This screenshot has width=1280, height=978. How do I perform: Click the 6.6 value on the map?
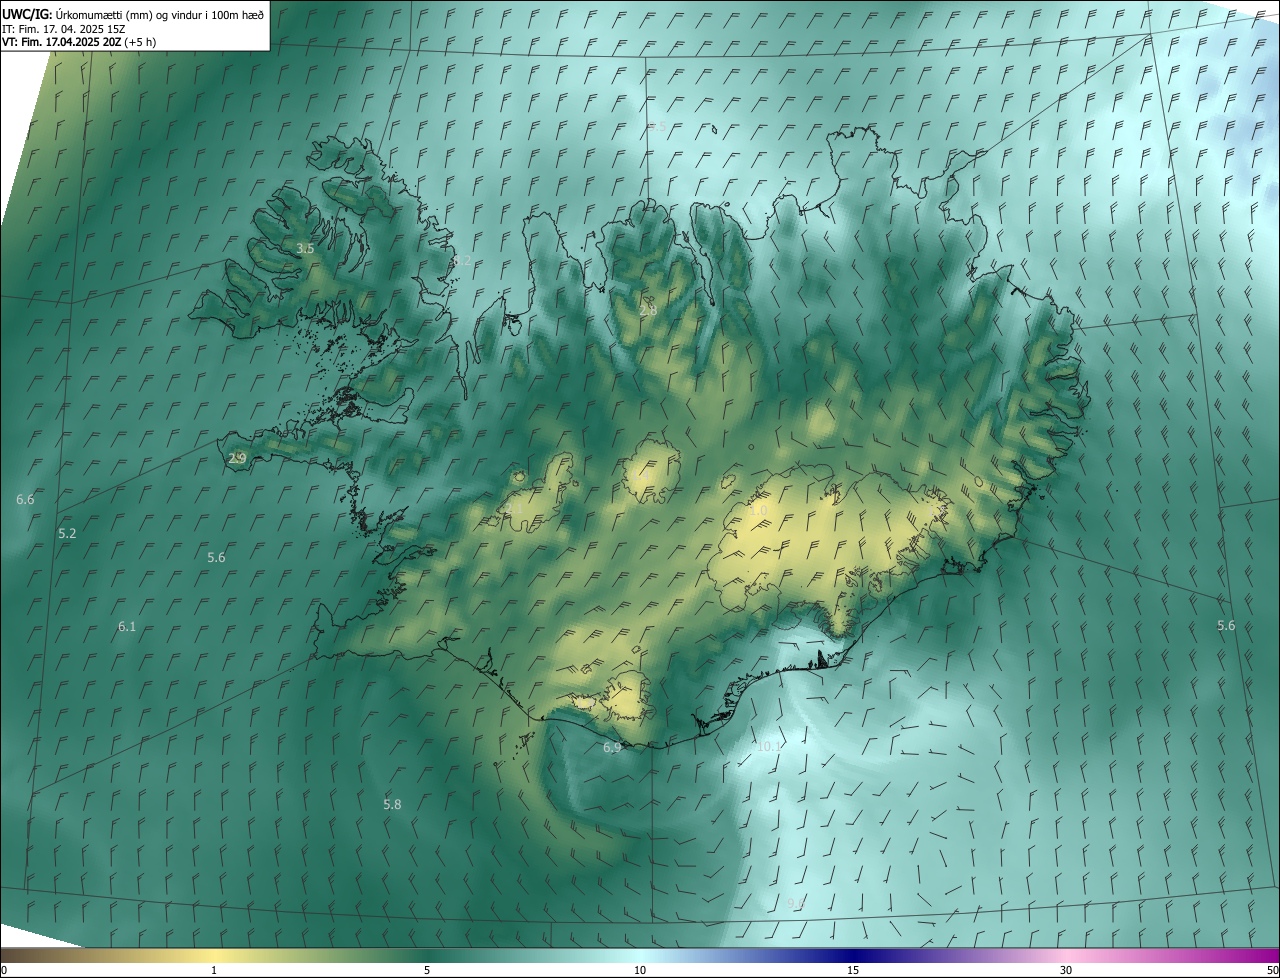point(25,499)
